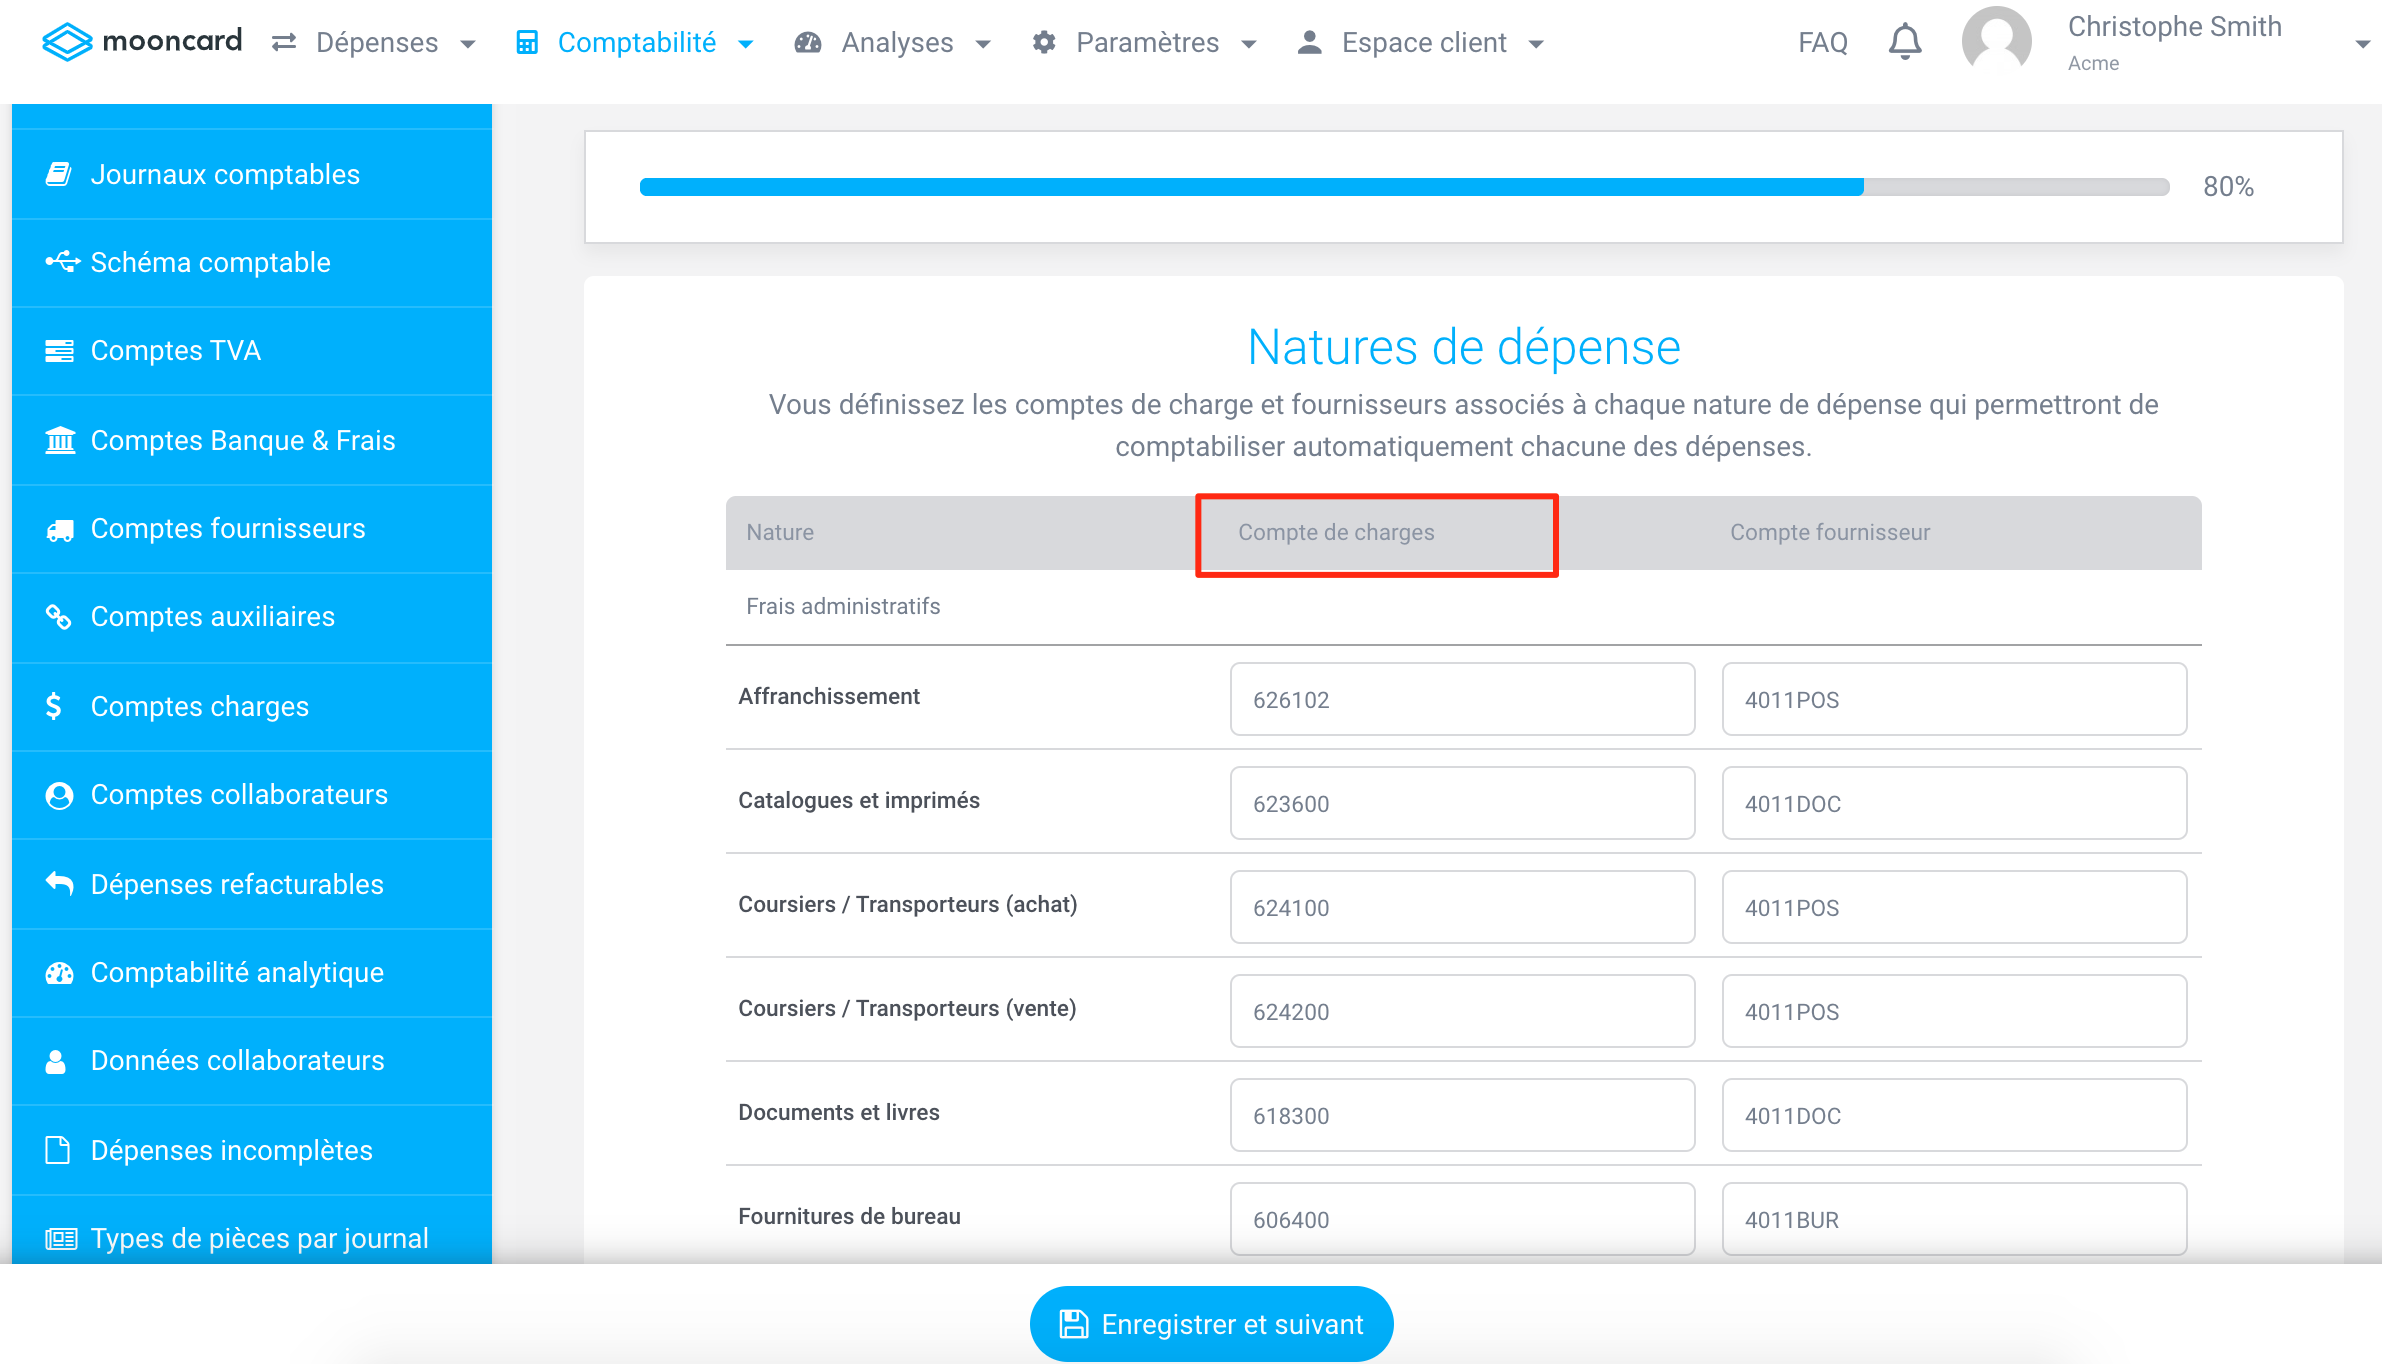Expand the Analyses menu

pyautogui.click(x=897, y=42)
